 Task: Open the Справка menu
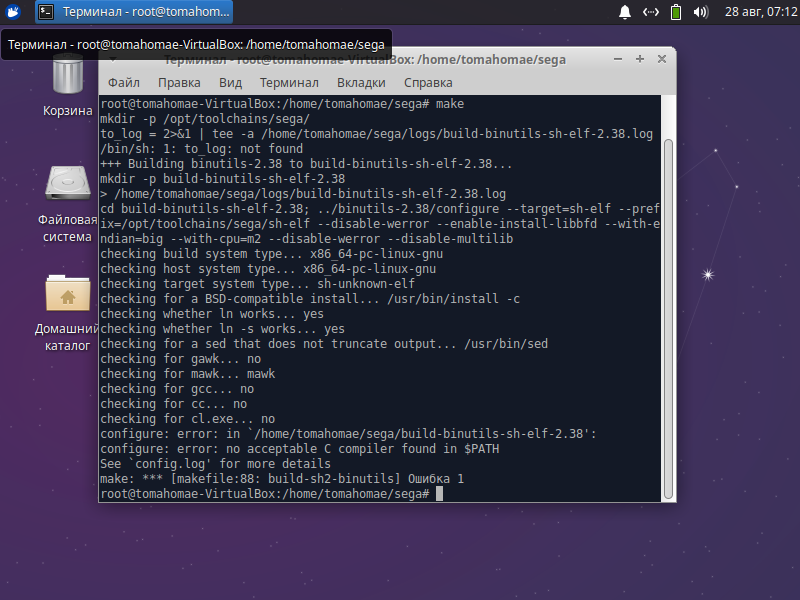pos(428,83)
